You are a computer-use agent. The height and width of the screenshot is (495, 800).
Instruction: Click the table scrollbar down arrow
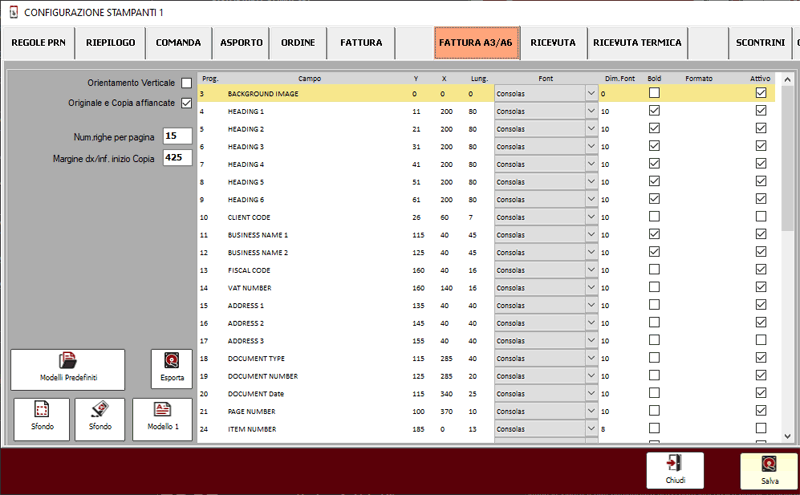pos(787,436)
